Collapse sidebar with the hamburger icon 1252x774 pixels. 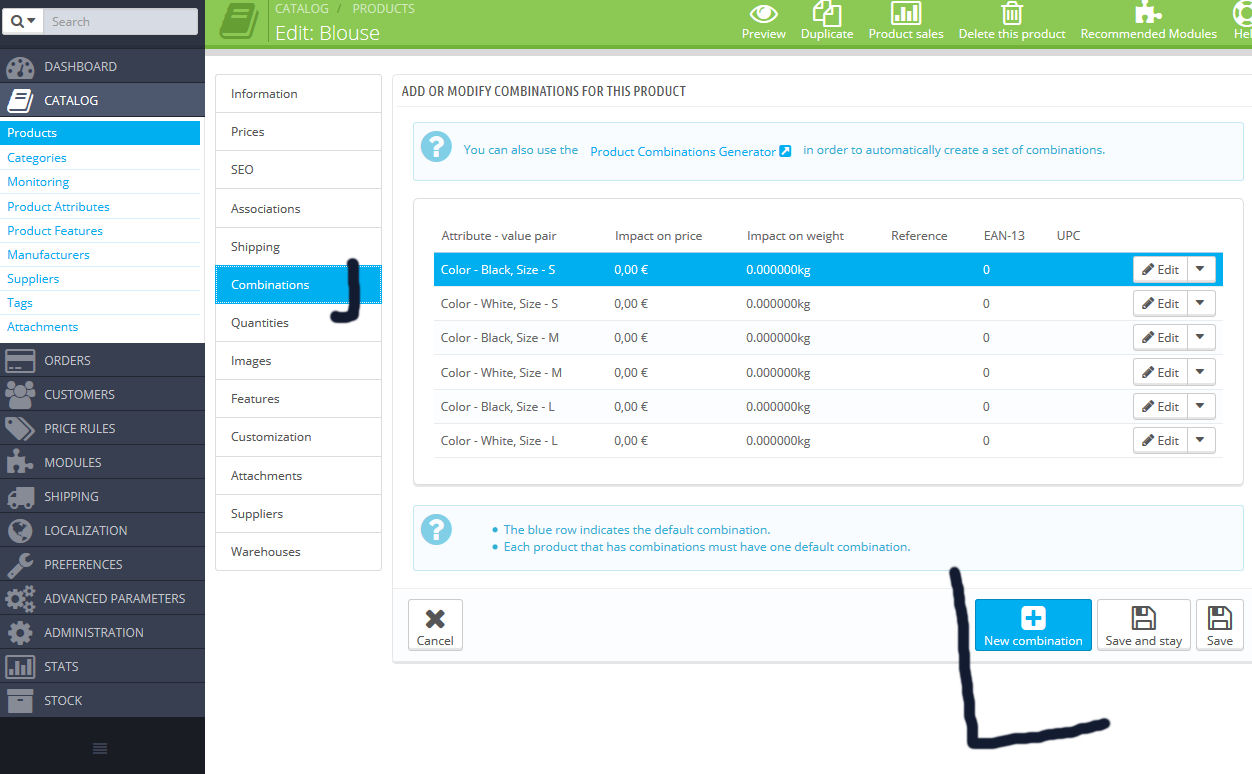point(100,749)
